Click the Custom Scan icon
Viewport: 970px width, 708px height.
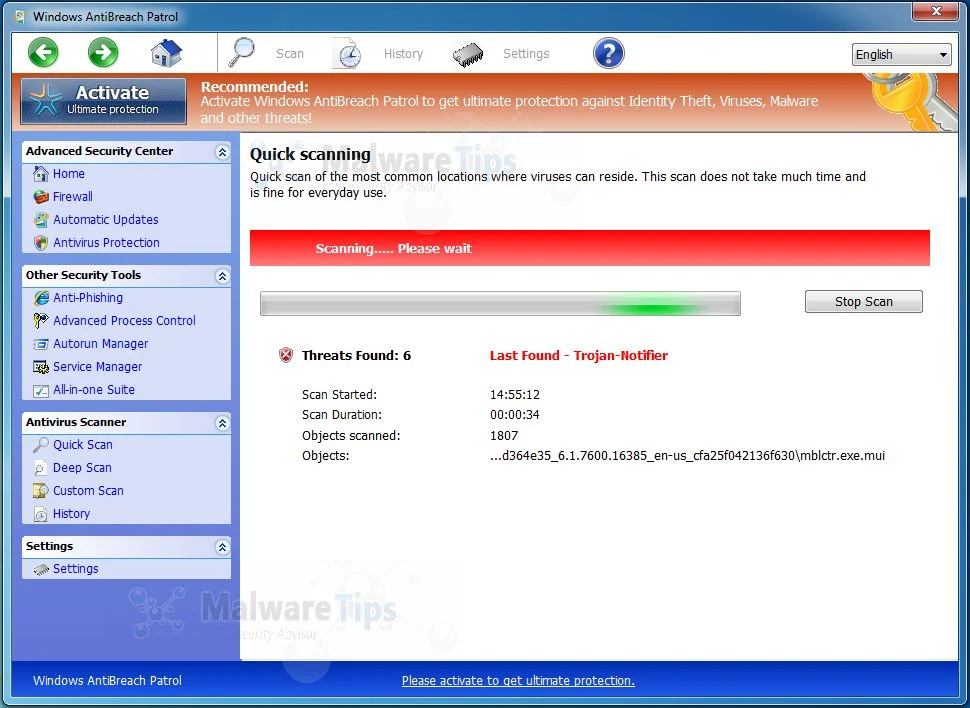pos(41,491)
